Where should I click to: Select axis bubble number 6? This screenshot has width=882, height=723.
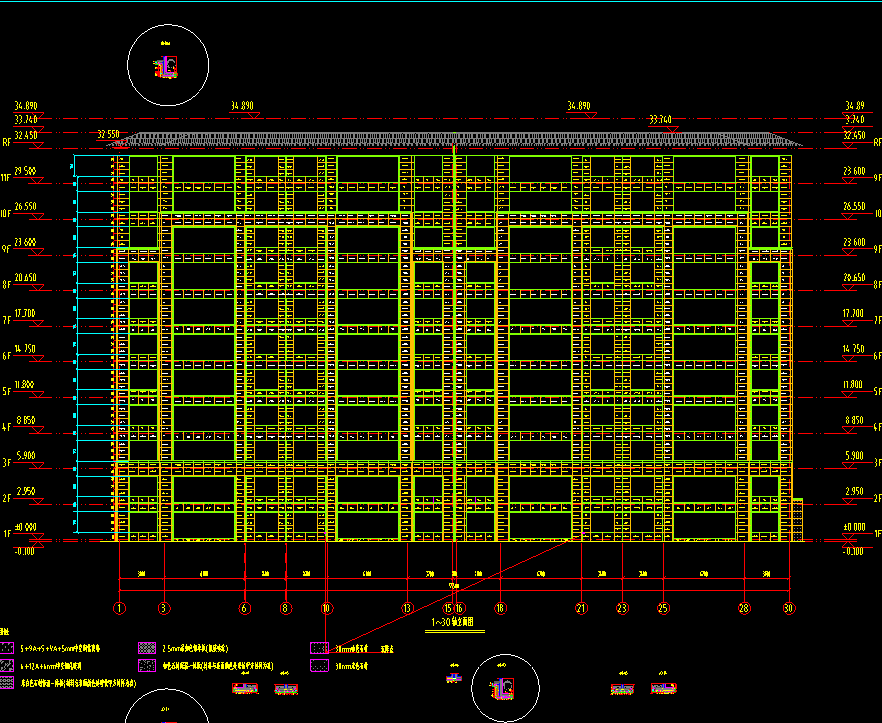tap(245, 608)
